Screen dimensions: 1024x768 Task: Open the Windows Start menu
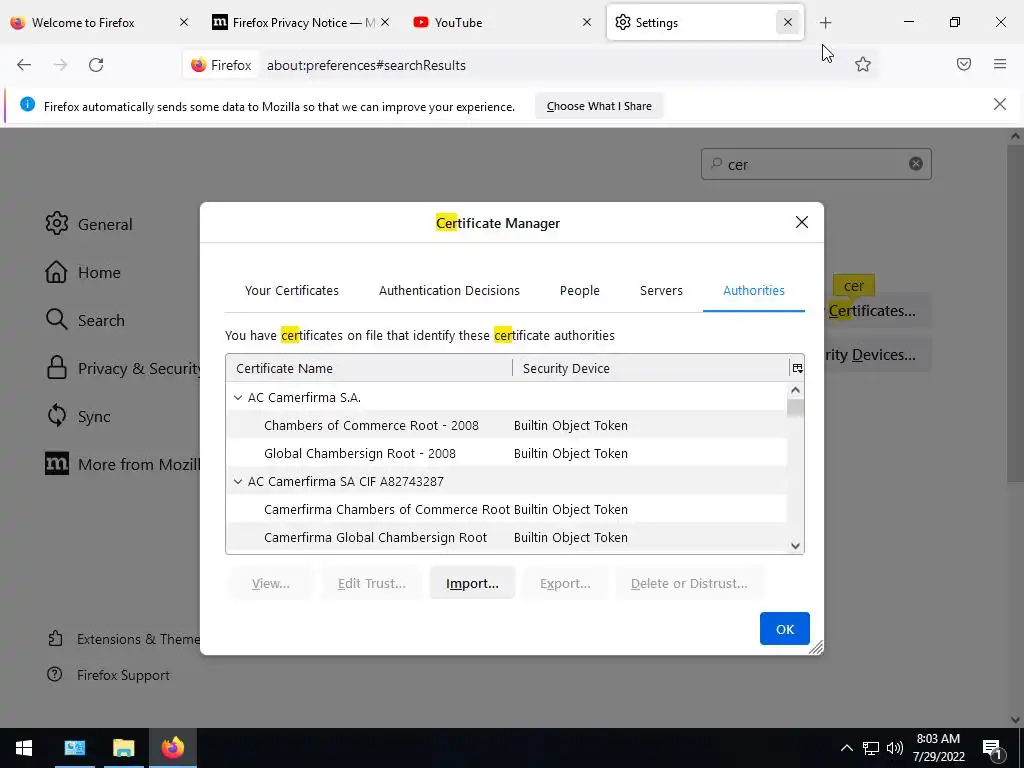(x=24, y=748)
